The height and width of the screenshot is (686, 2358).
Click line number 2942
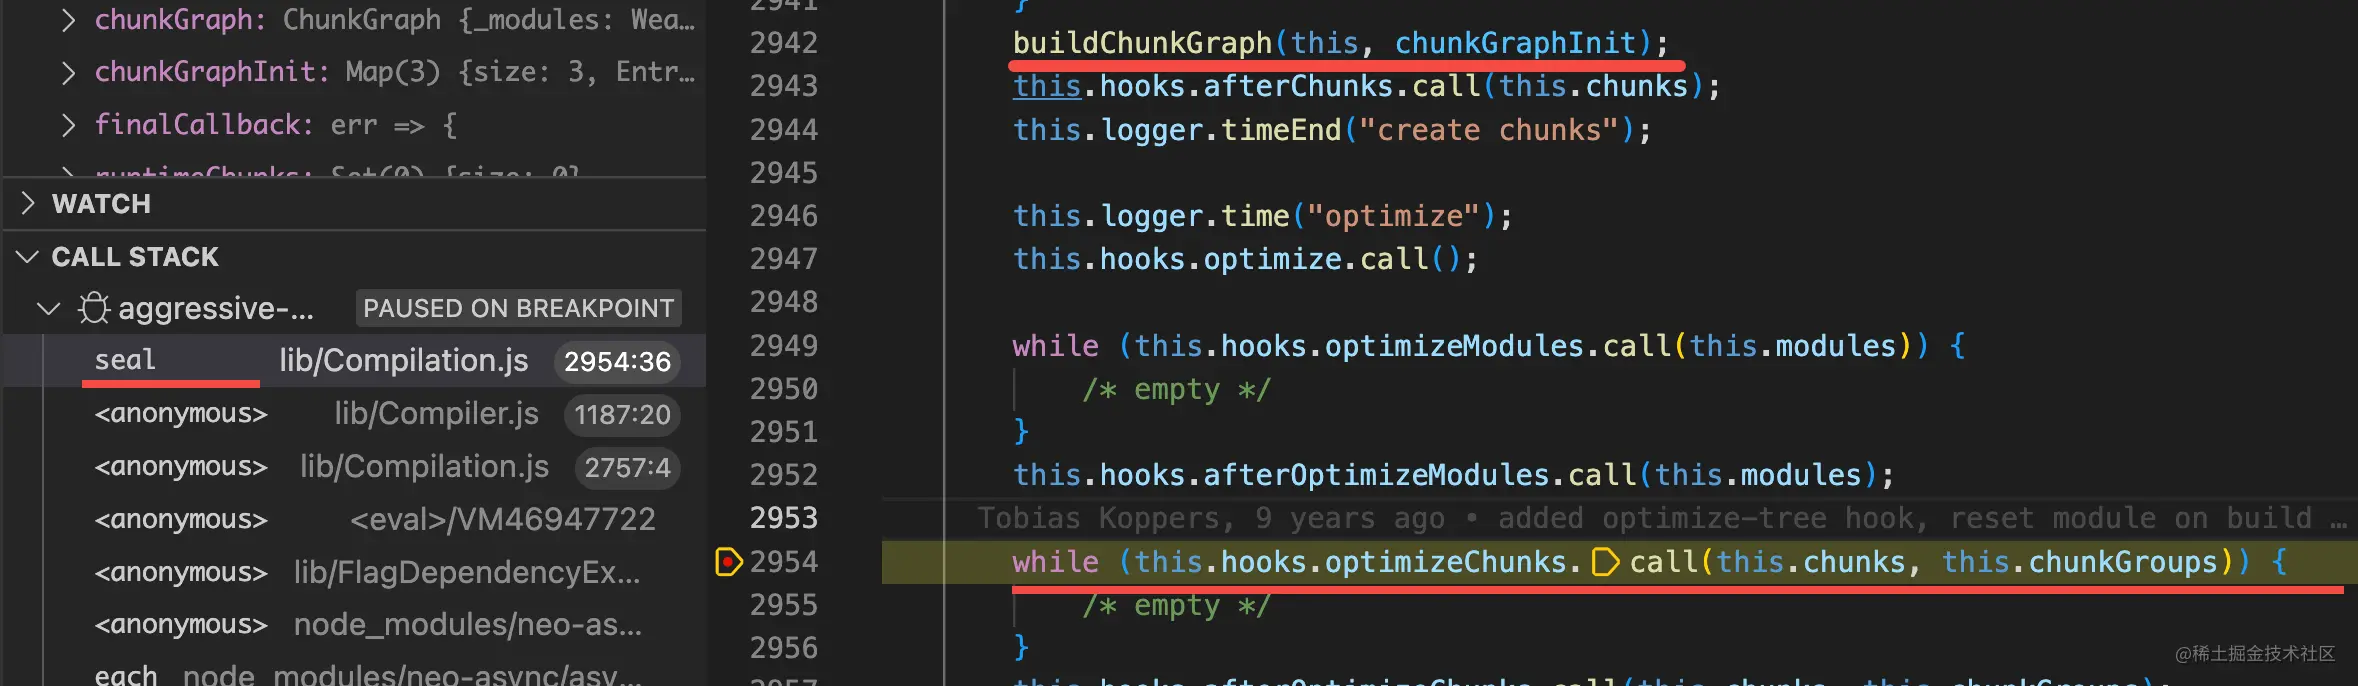point(784,43)
